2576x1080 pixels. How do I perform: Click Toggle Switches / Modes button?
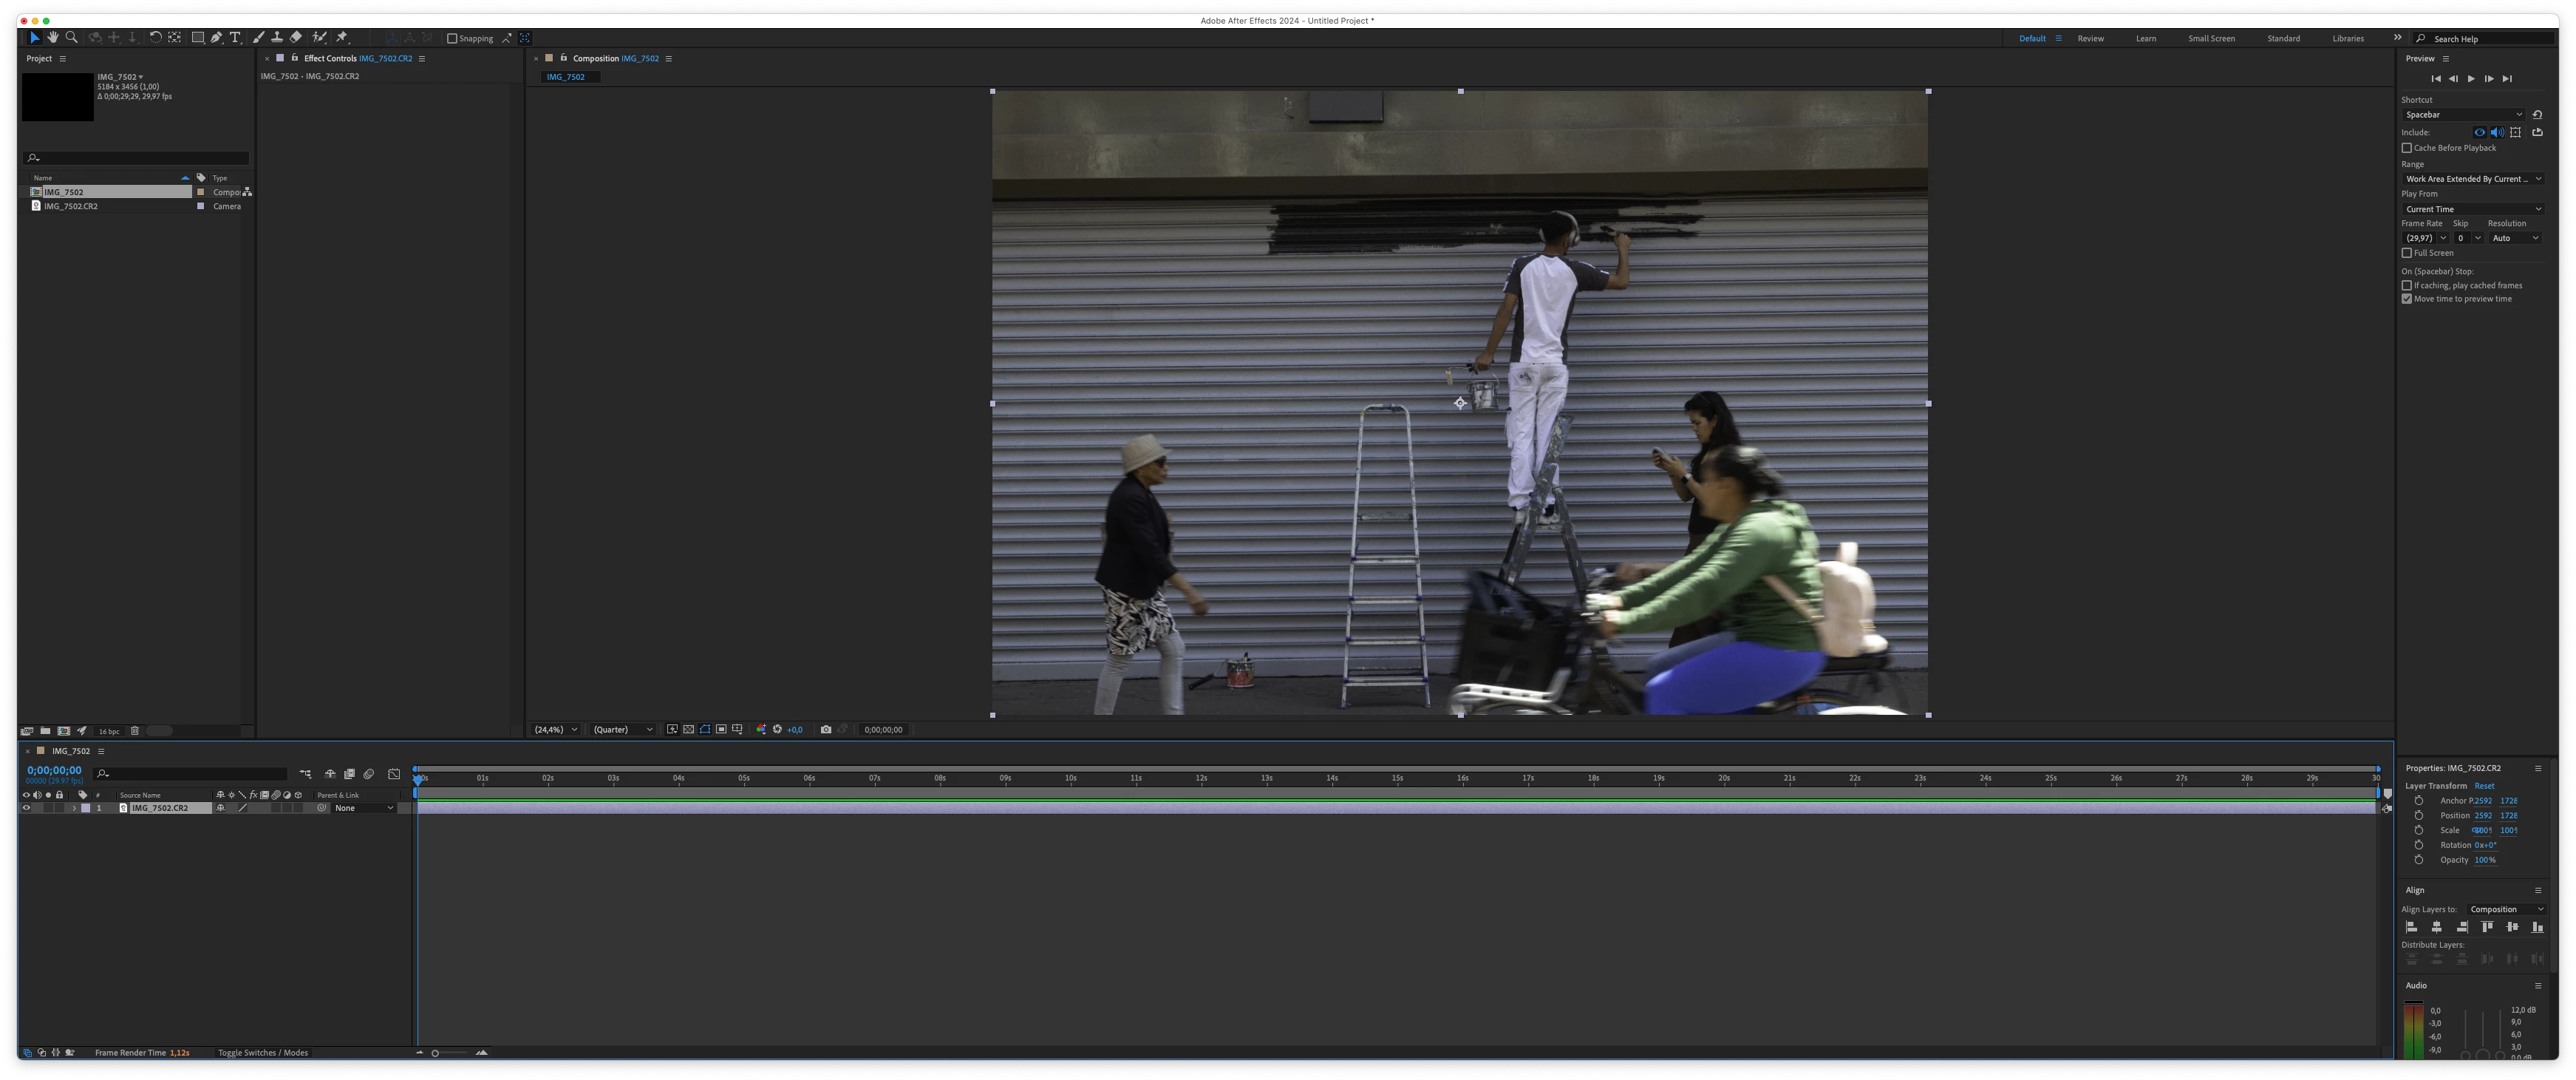tap(263, 1053)
